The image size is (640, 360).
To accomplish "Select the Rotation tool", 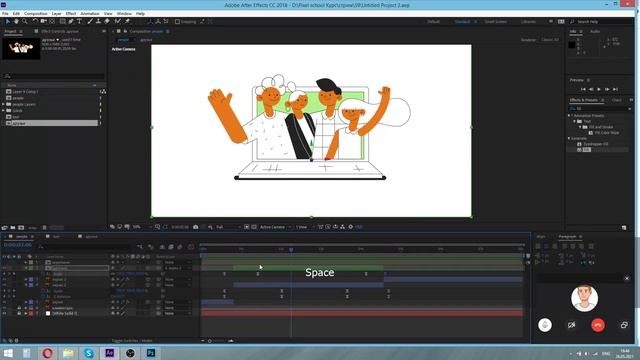I will pyautogui.click(x=35, y=21).
